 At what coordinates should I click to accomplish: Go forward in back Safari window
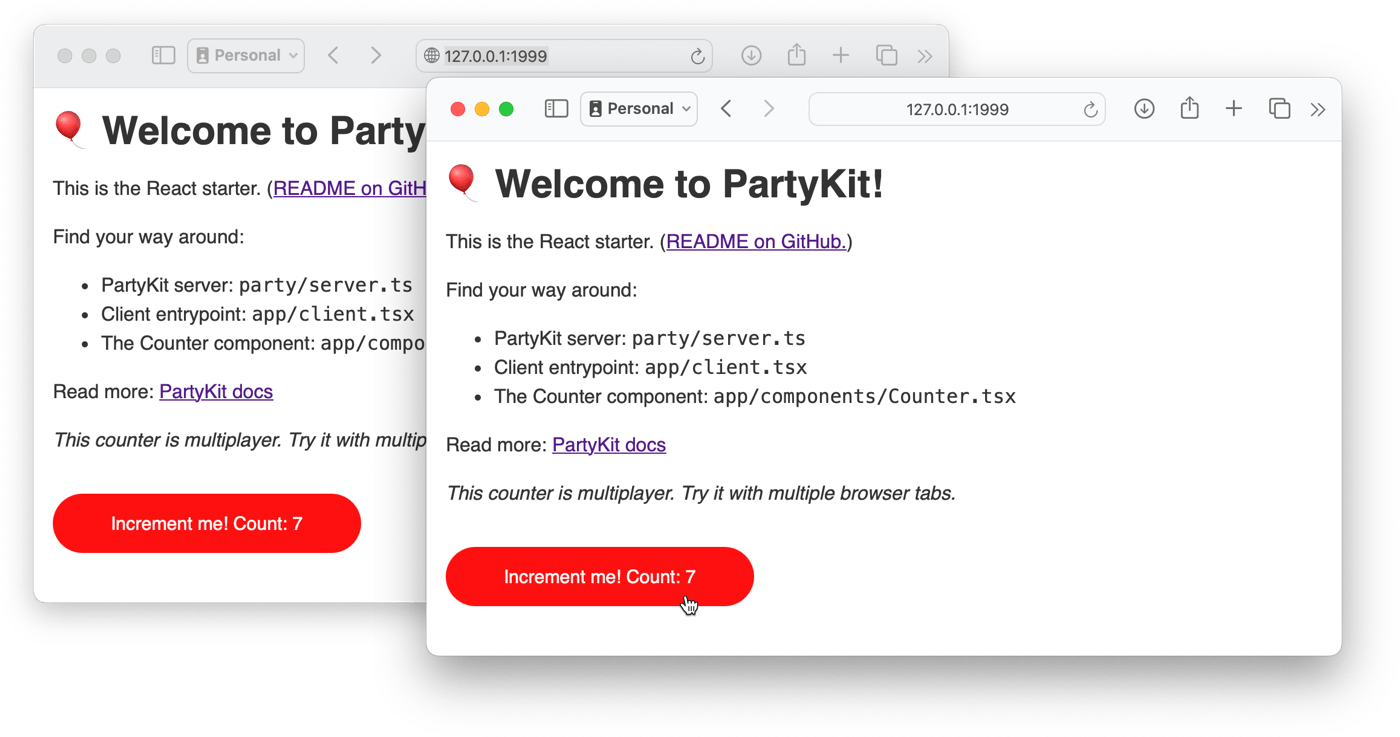pyautogui.click(x=376, y=56)
